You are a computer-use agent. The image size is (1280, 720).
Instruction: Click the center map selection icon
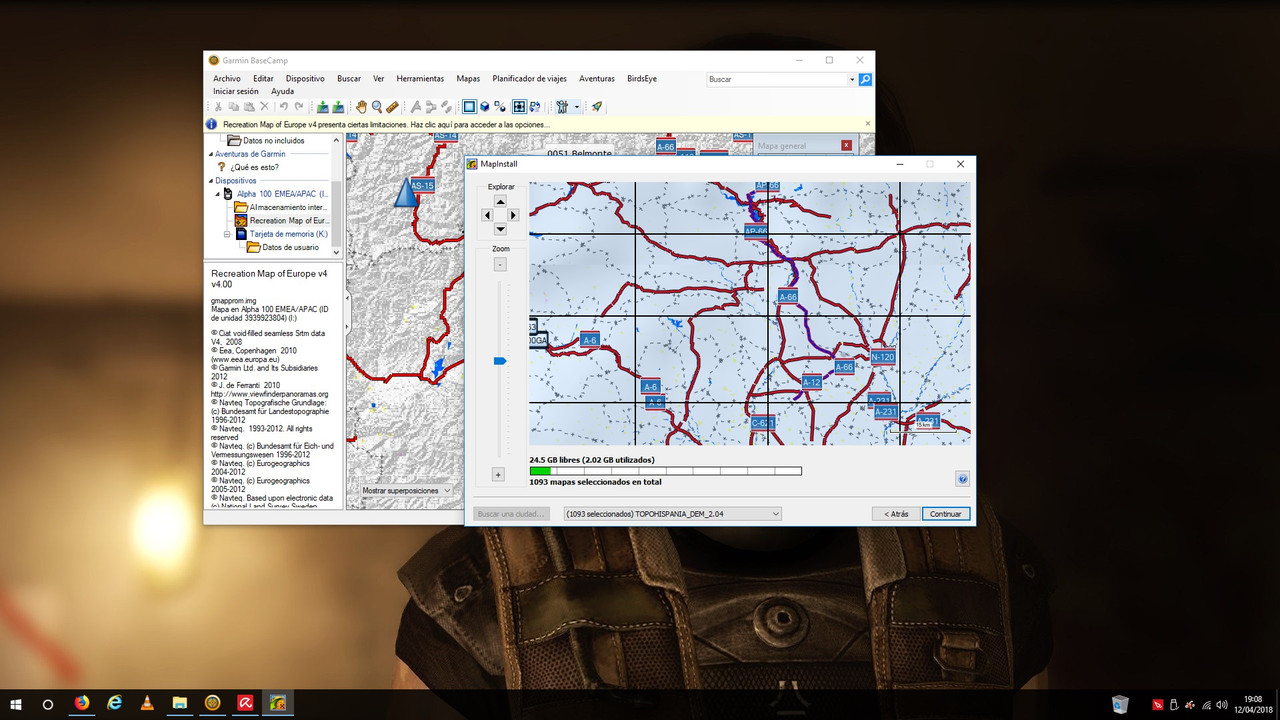pyautogui.click(x=519, y=106)
